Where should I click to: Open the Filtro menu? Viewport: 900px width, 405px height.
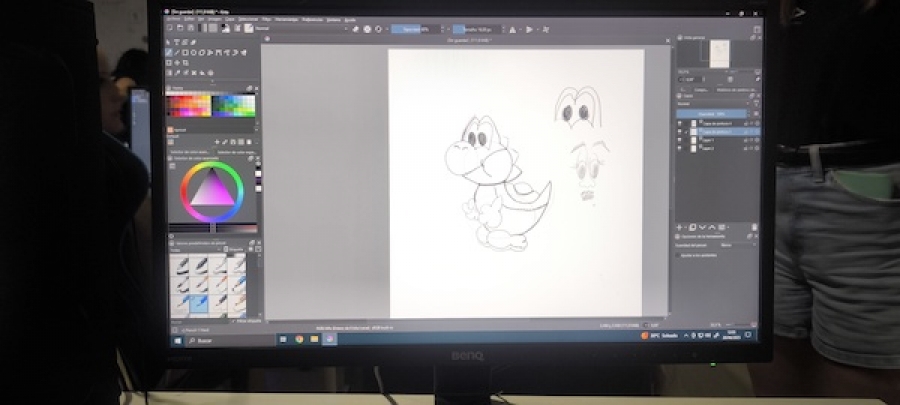point(265,20)
